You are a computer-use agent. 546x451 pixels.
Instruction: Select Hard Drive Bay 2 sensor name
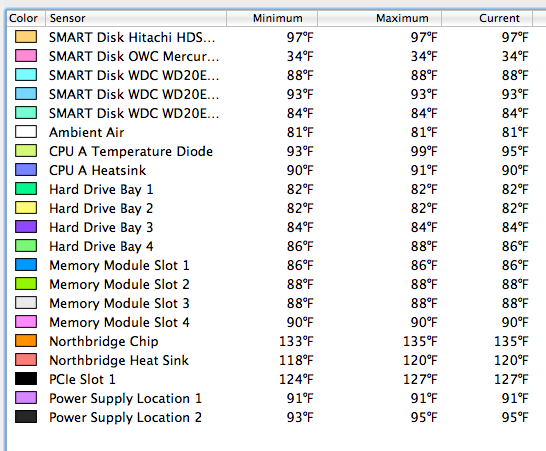pyautogui.click(x=101, y=209)
